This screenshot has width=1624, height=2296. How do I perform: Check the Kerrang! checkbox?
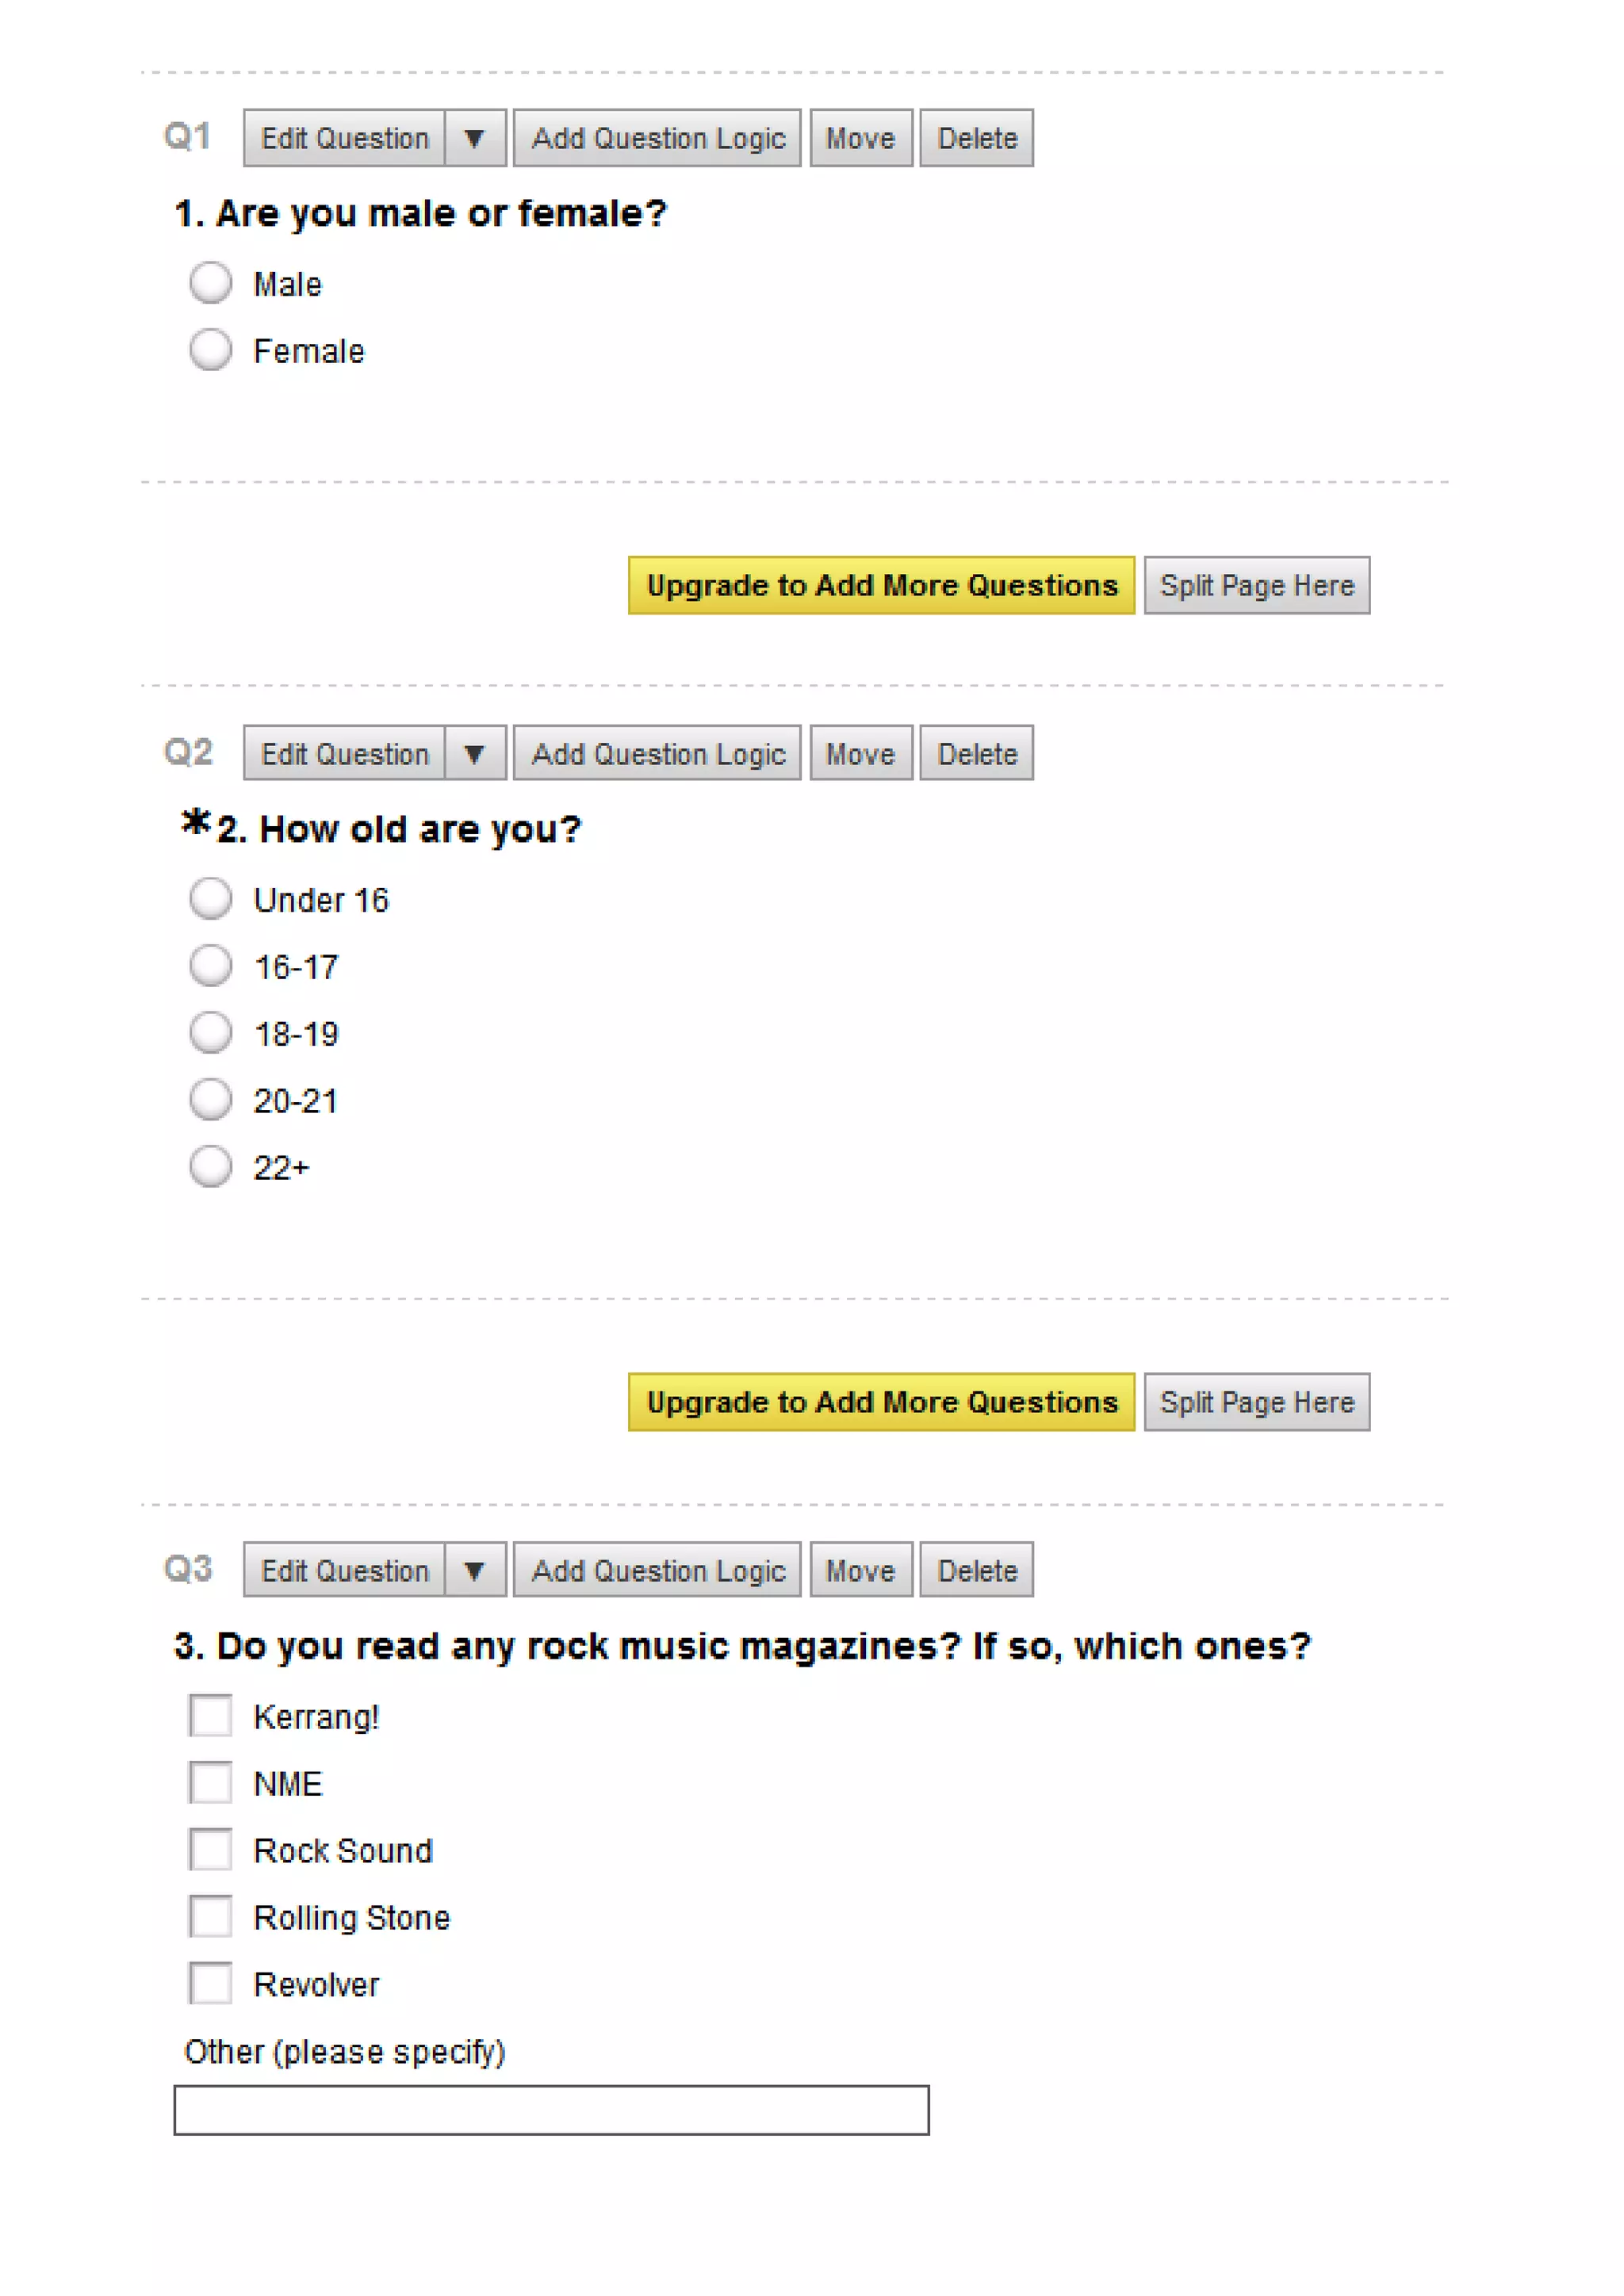(x=211, y=1715)
